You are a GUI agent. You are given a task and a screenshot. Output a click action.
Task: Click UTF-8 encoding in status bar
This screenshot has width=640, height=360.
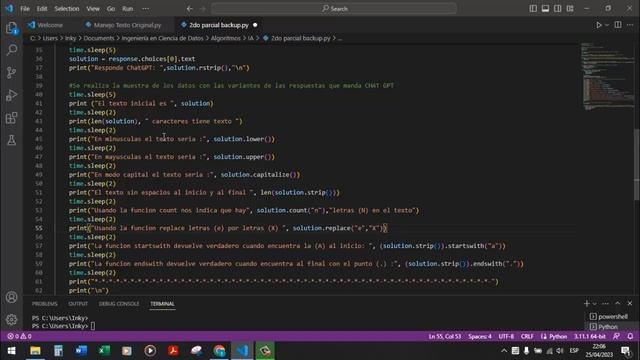(x=506, y=337)
